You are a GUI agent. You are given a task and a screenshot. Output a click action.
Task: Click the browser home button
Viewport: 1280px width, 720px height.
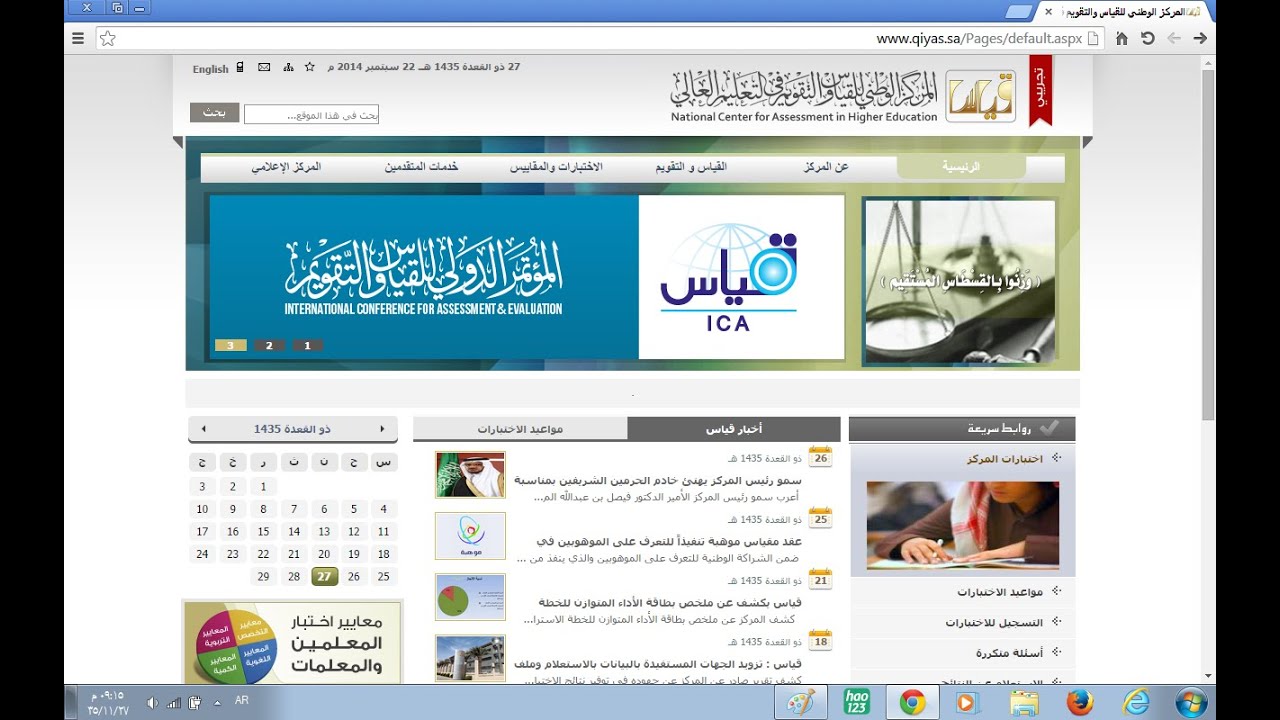pos(1121,38)
